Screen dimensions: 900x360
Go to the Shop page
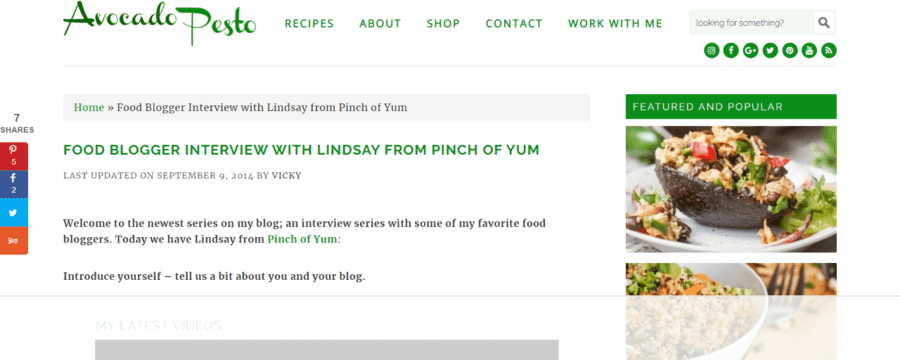tap(443, 24)
